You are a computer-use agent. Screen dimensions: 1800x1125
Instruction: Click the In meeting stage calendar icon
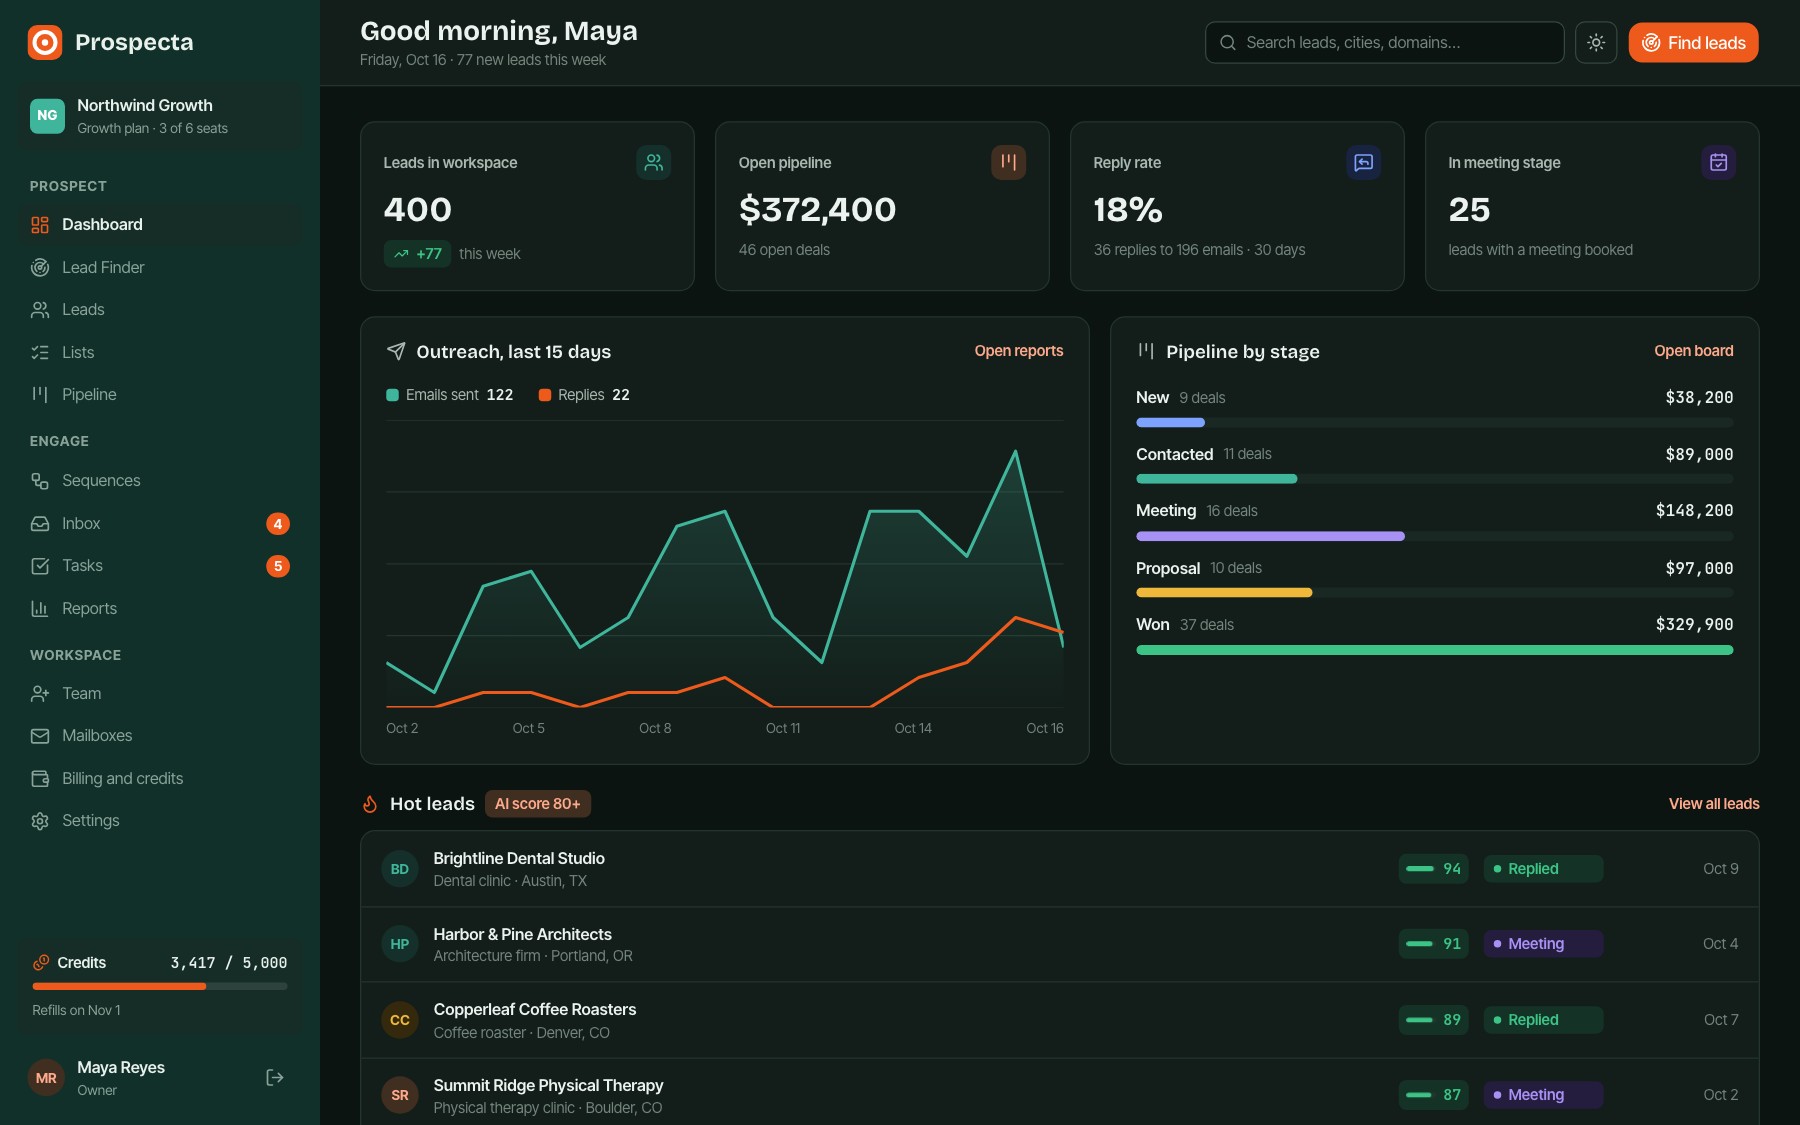pos(1718,162)
